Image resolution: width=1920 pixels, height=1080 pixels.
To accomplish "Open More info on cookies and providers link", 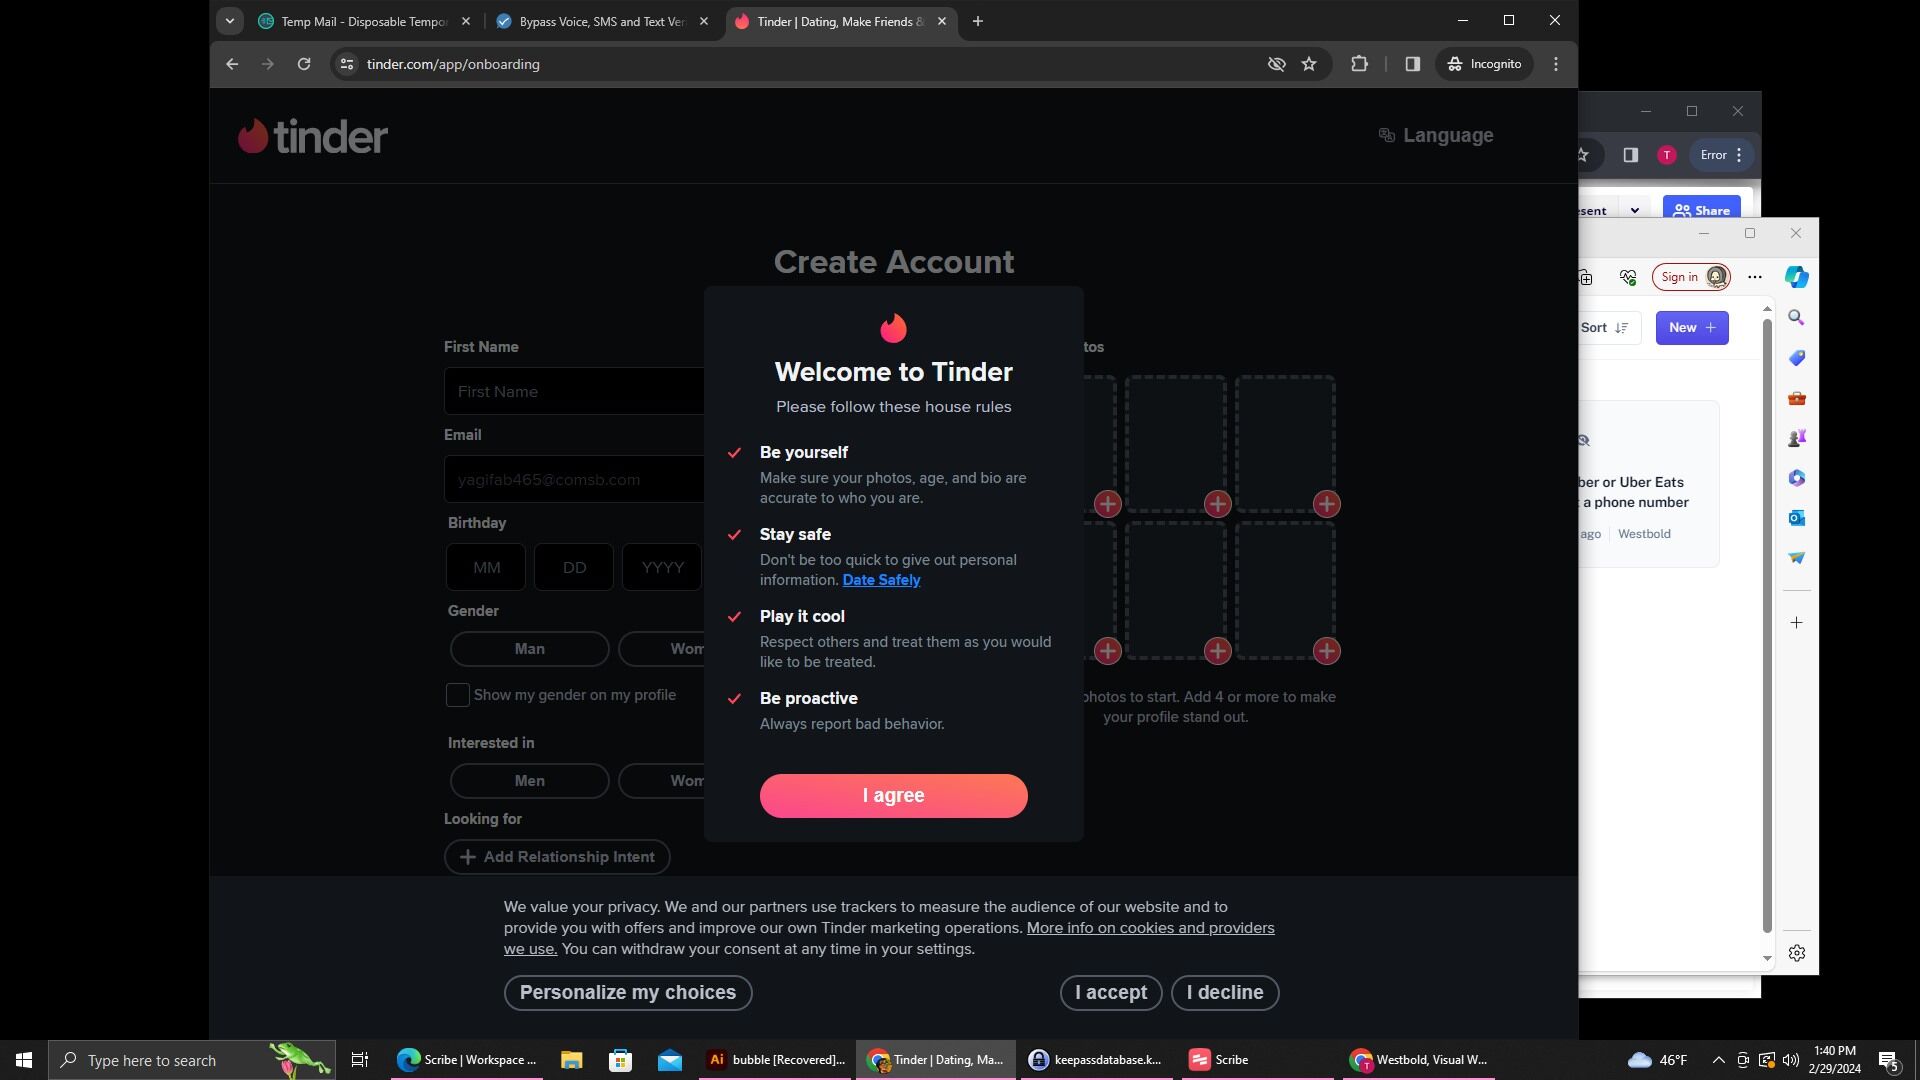I will 1150,928.
